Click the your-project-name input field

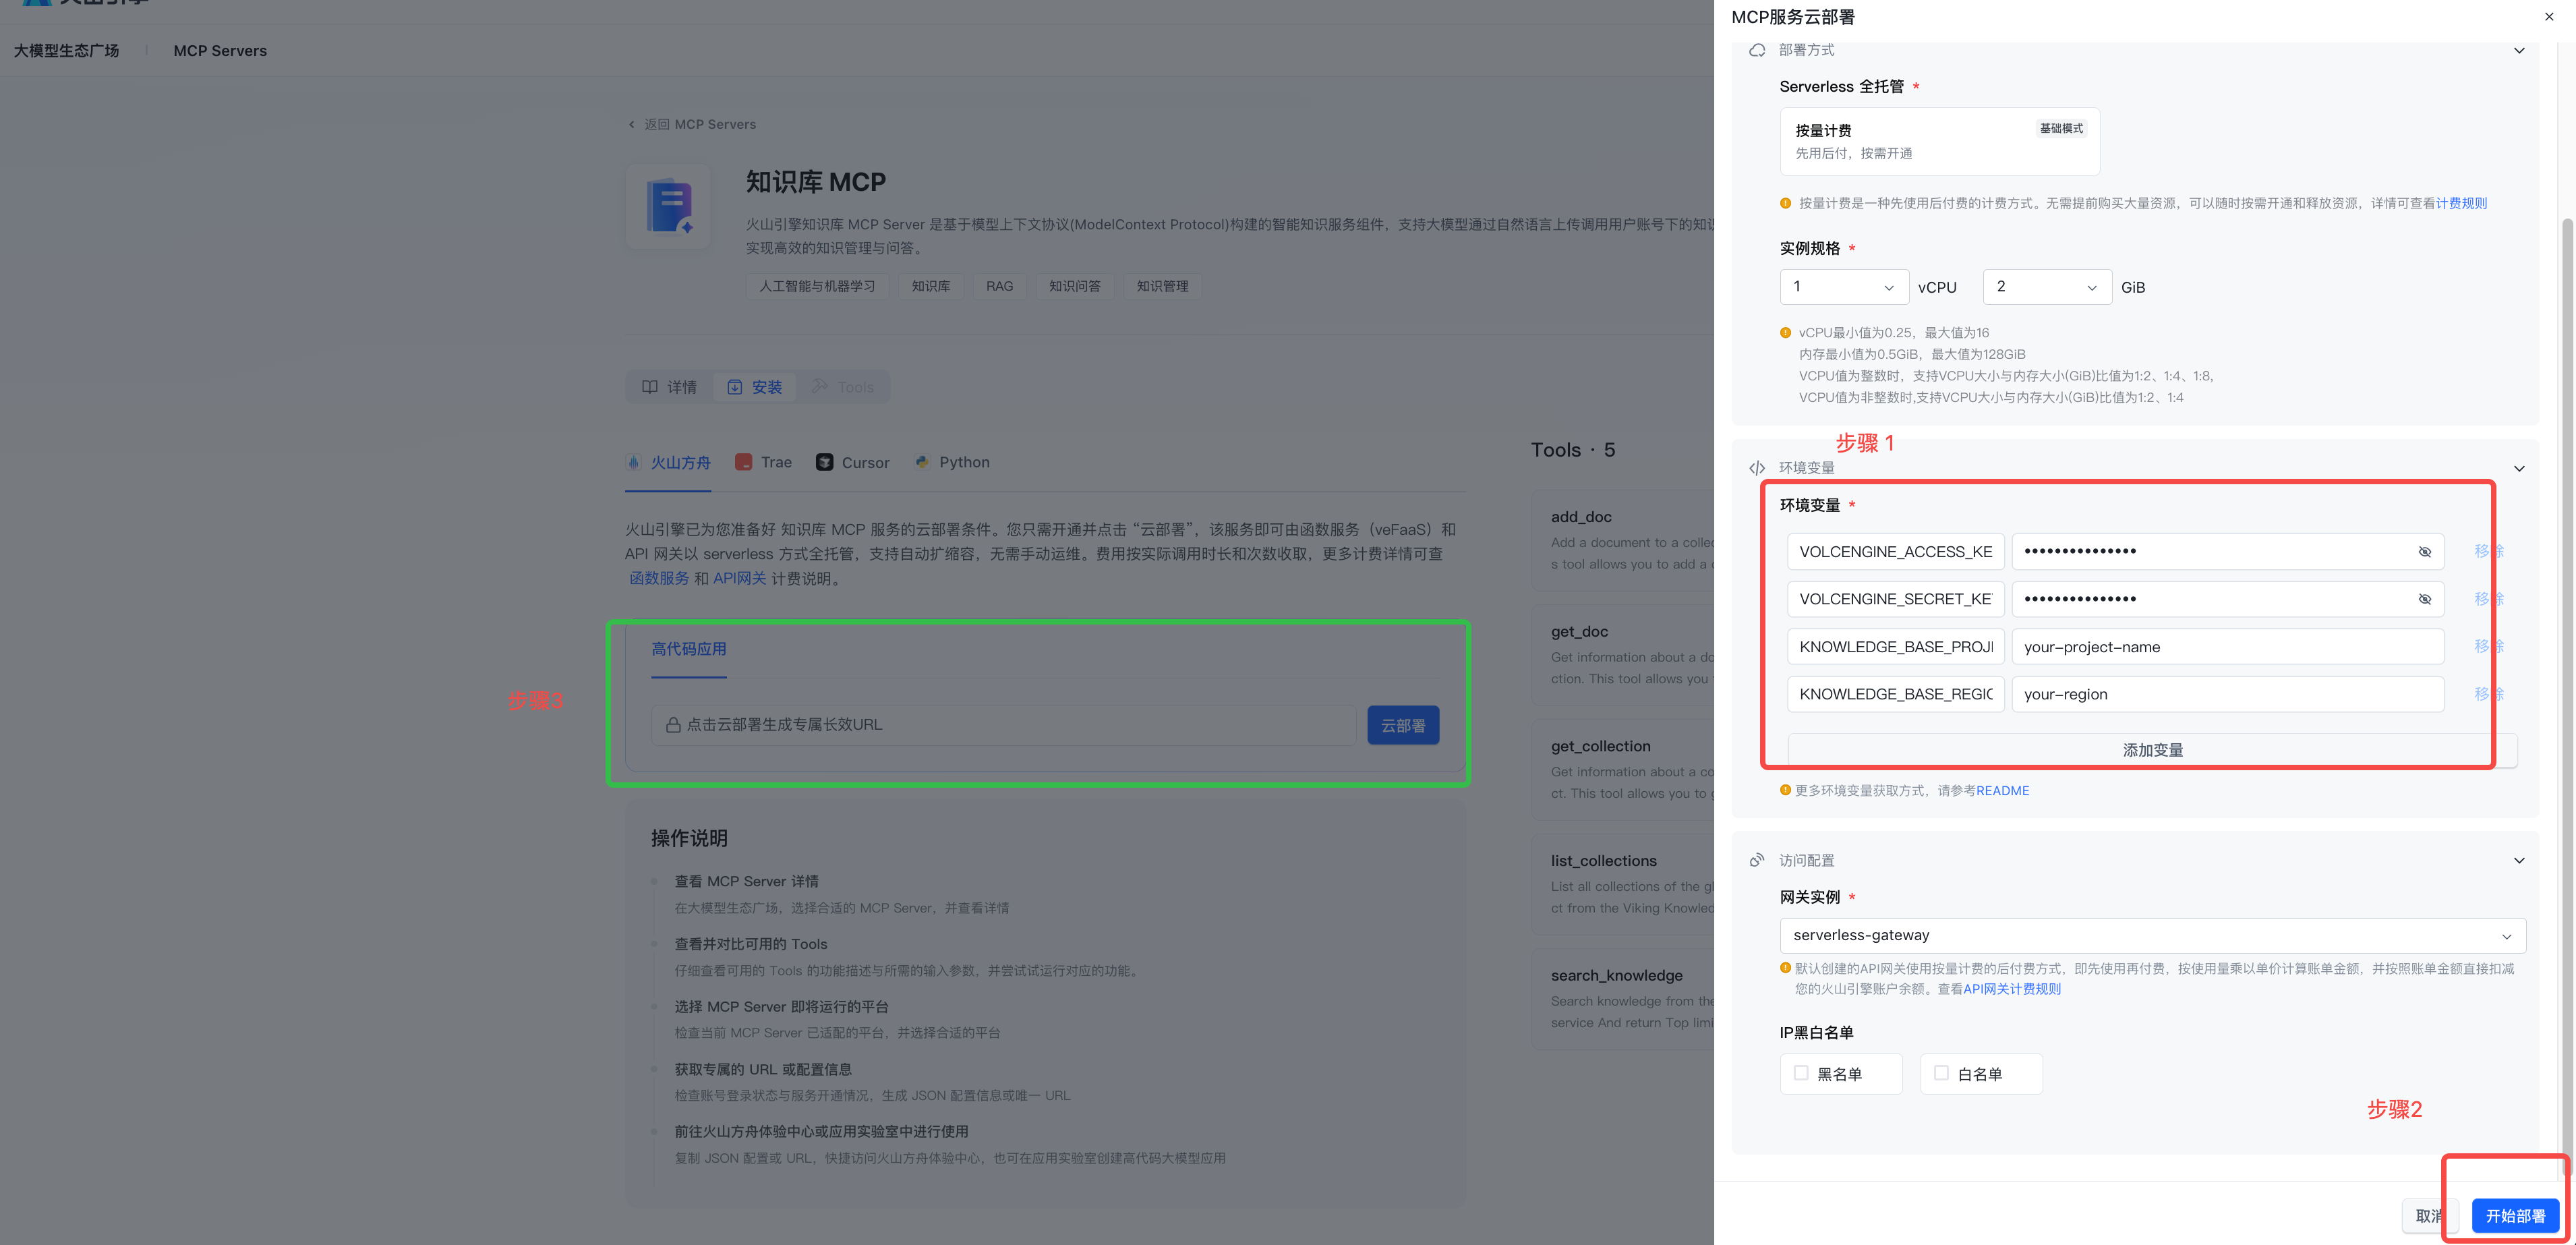pos(2227,647)
